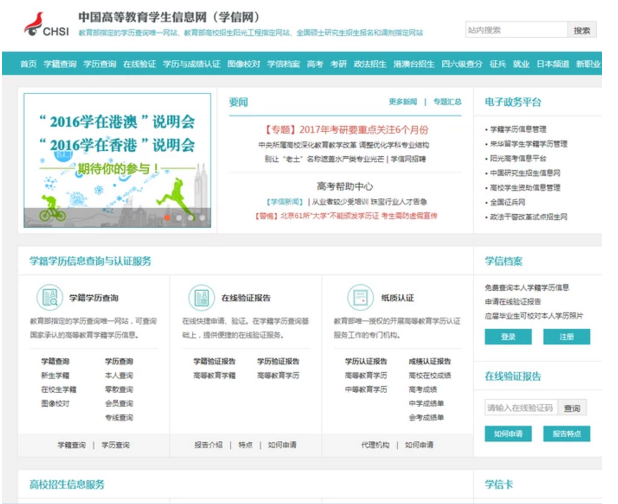
Task: Go to 图像校对 in the navigation bar
Action: click(243, 64)
